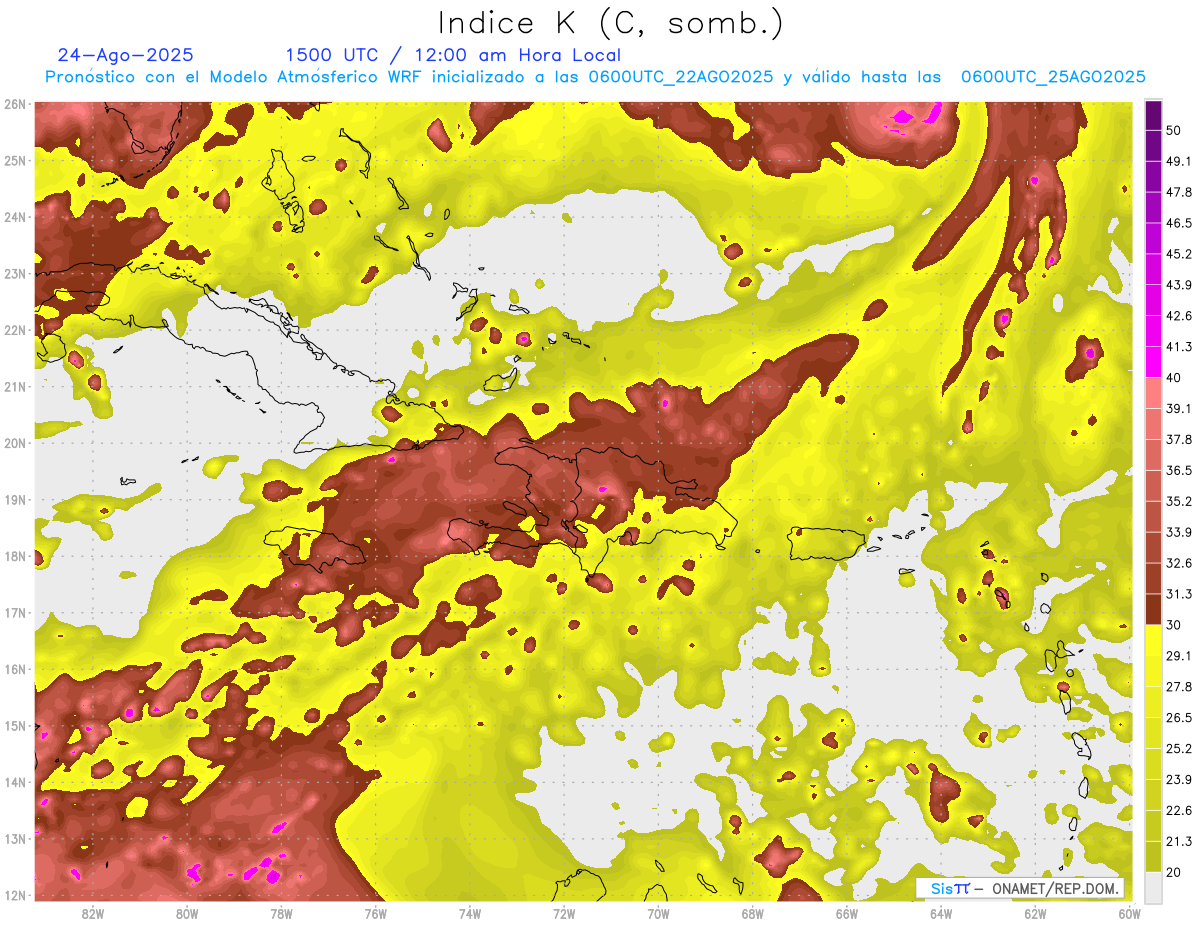The width and height of the screenshot is (1200, 927).
Task: Click the colorbar value "20" near the bottom
Action: pyautogui.click(x=1174, y=872)
